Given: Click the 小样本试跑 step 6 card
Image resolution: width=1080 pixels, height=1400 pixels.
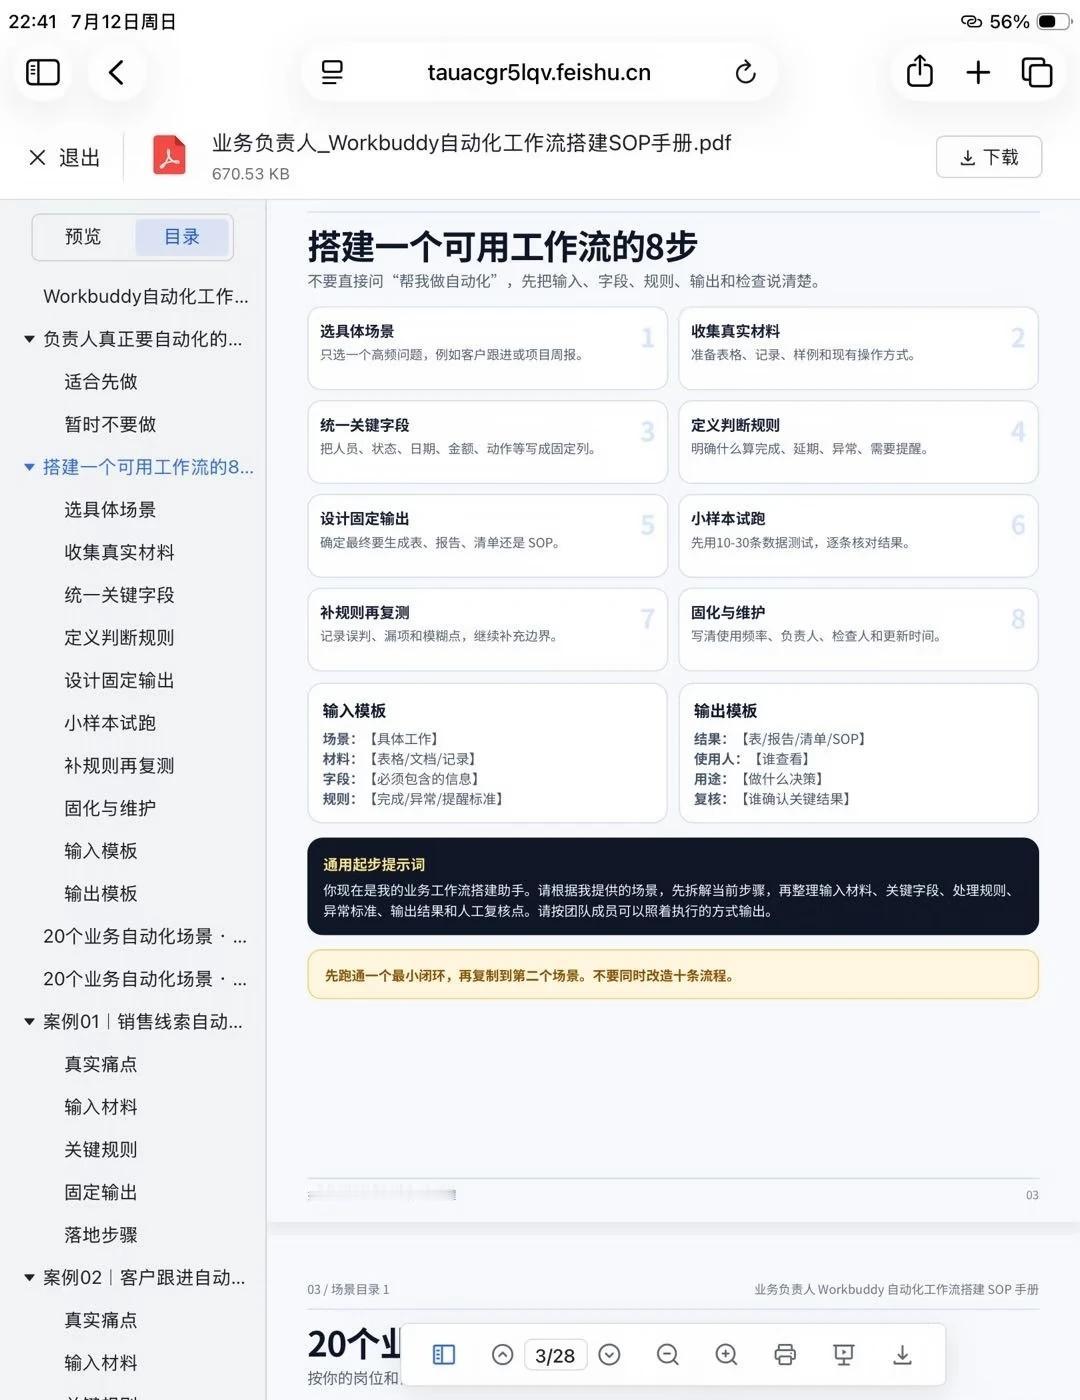Looking at the screenshot, I should (x=858, y=536).
